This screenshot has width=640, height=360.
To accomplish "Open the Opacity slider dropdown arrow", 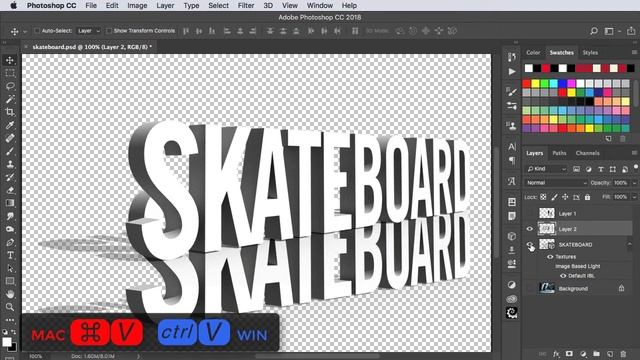I will [x=634, y=183].
